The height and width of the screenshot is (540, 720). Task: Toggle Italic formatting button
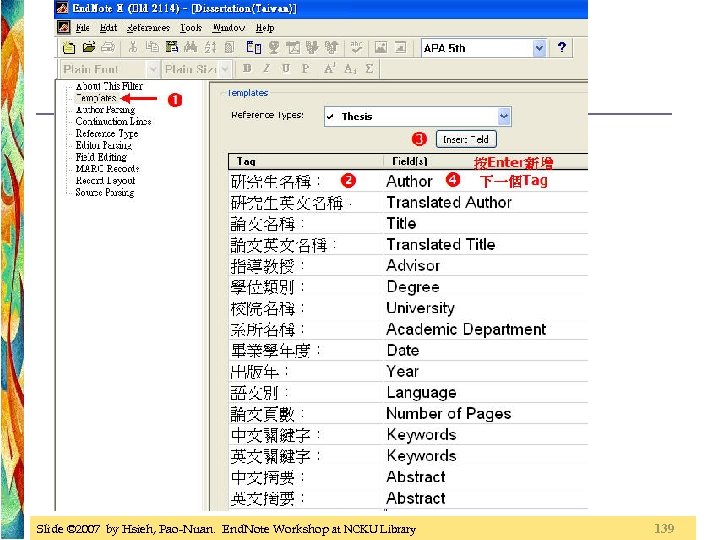266,69
